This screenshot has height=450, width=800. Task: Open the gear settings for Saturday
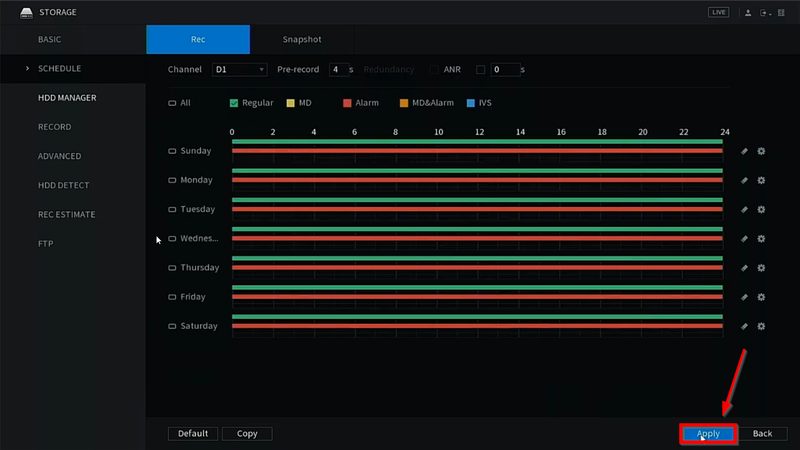pos(761,326)
